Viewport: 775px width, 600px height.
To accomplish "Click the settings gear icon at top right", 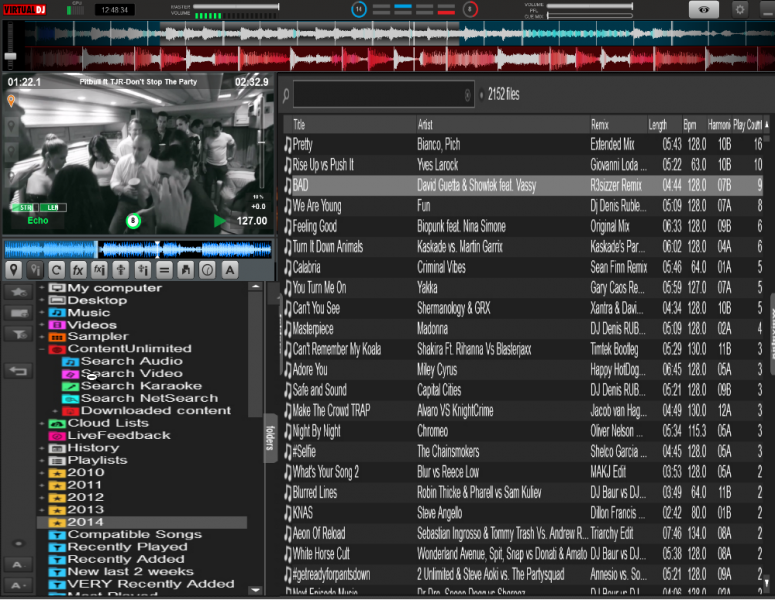I will point(740,9).
